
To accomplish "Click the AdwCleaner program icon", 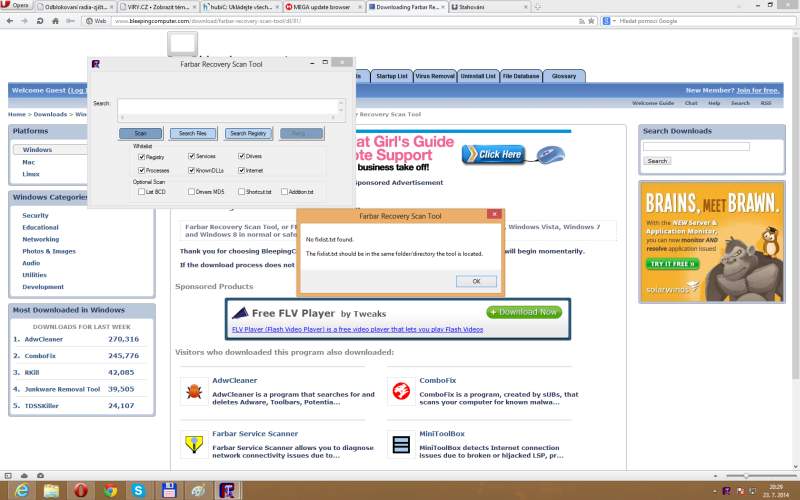I will tap(194, 390).
